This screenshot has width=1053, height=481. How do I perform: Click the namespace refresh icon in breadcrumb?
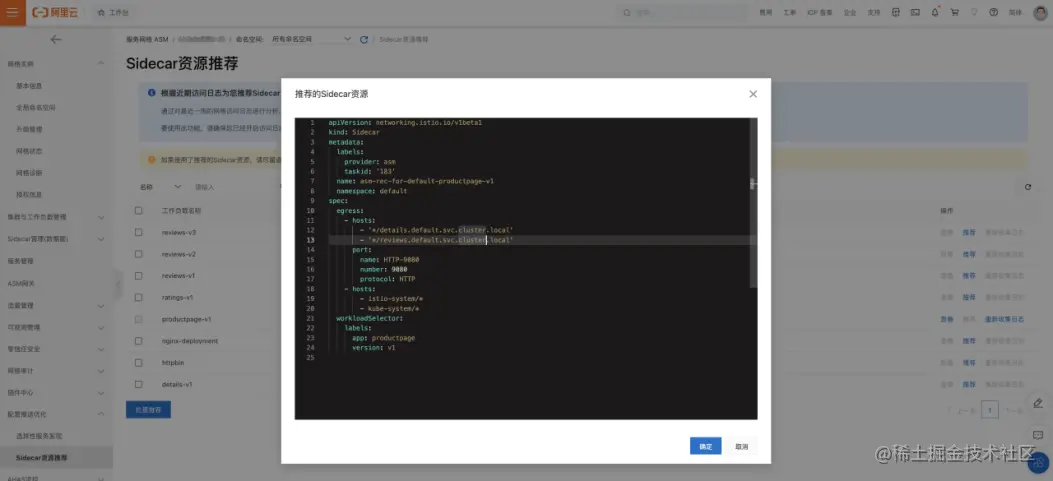pyautogui.click(x=364, y=40)
